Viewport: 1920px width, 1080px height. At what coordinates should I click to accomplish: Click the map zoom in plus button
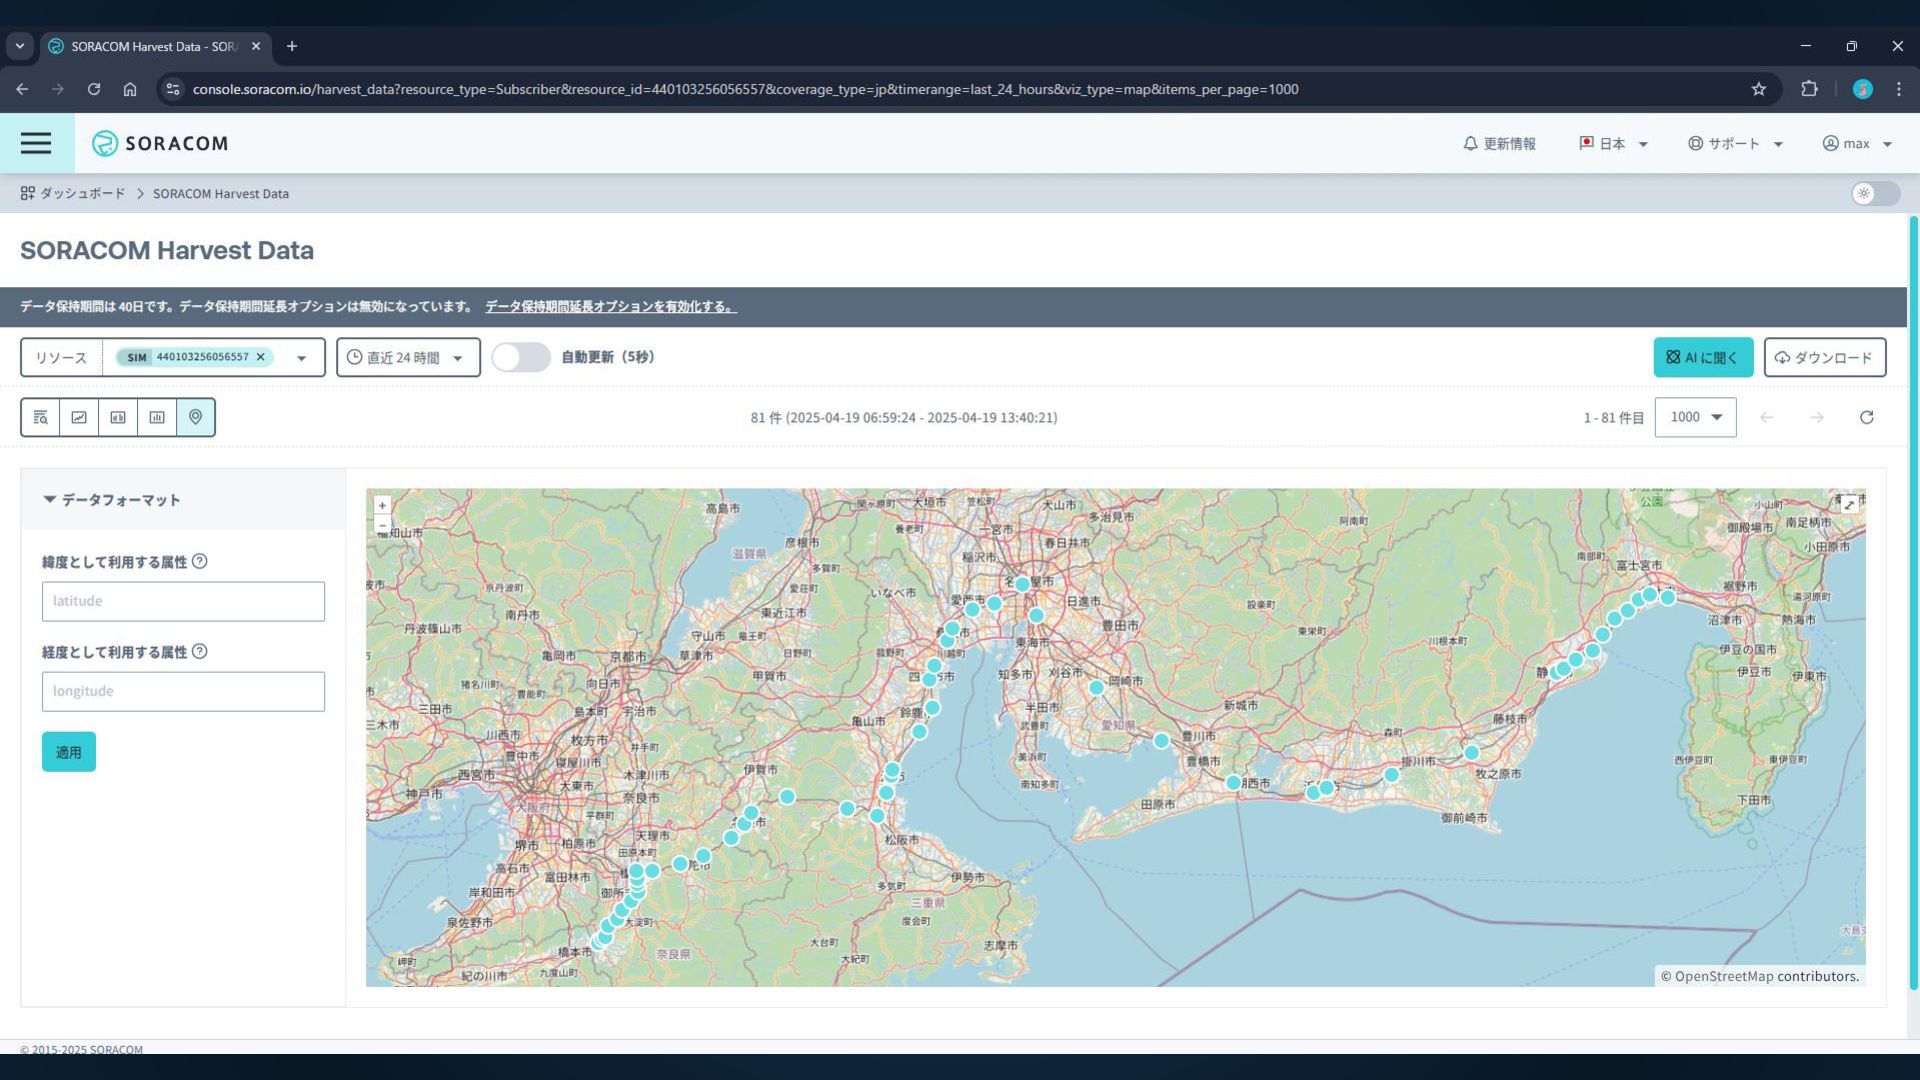click(382, 505)
